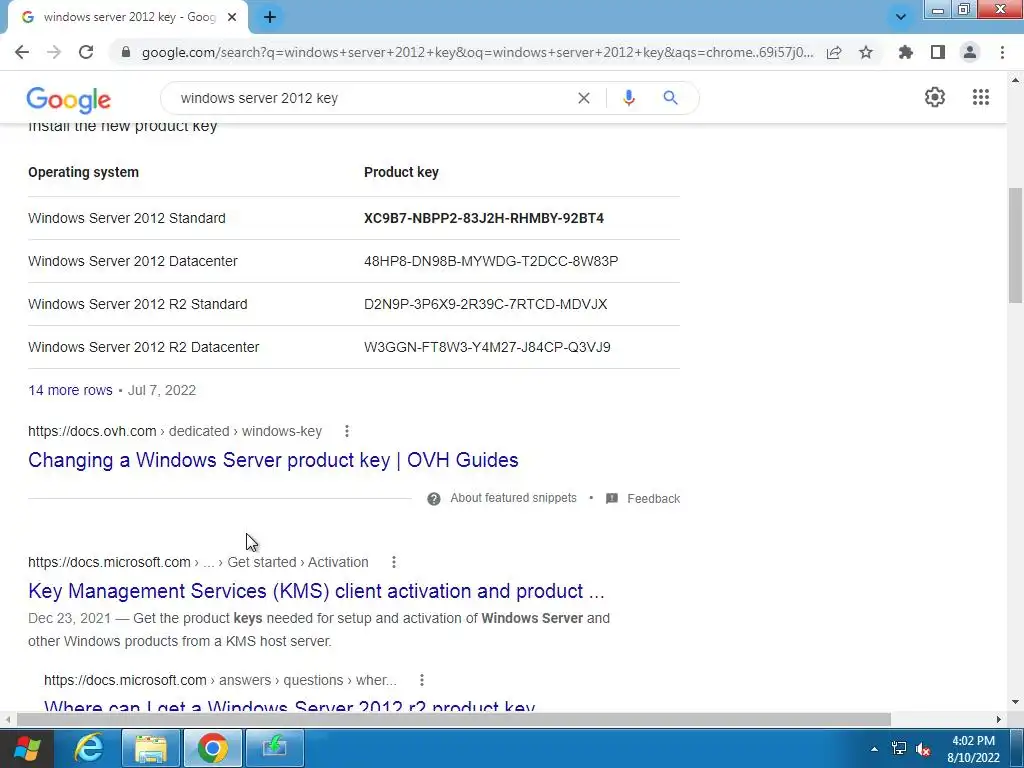Image resolution: width=1024 pixels, height=768 pixels.
Task: Click the scroll up arrow
Action: tap(1016, 80)
